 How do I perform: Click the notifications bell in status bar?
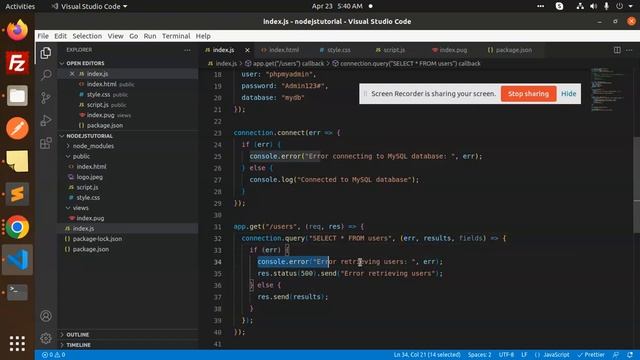pos(630,355)
